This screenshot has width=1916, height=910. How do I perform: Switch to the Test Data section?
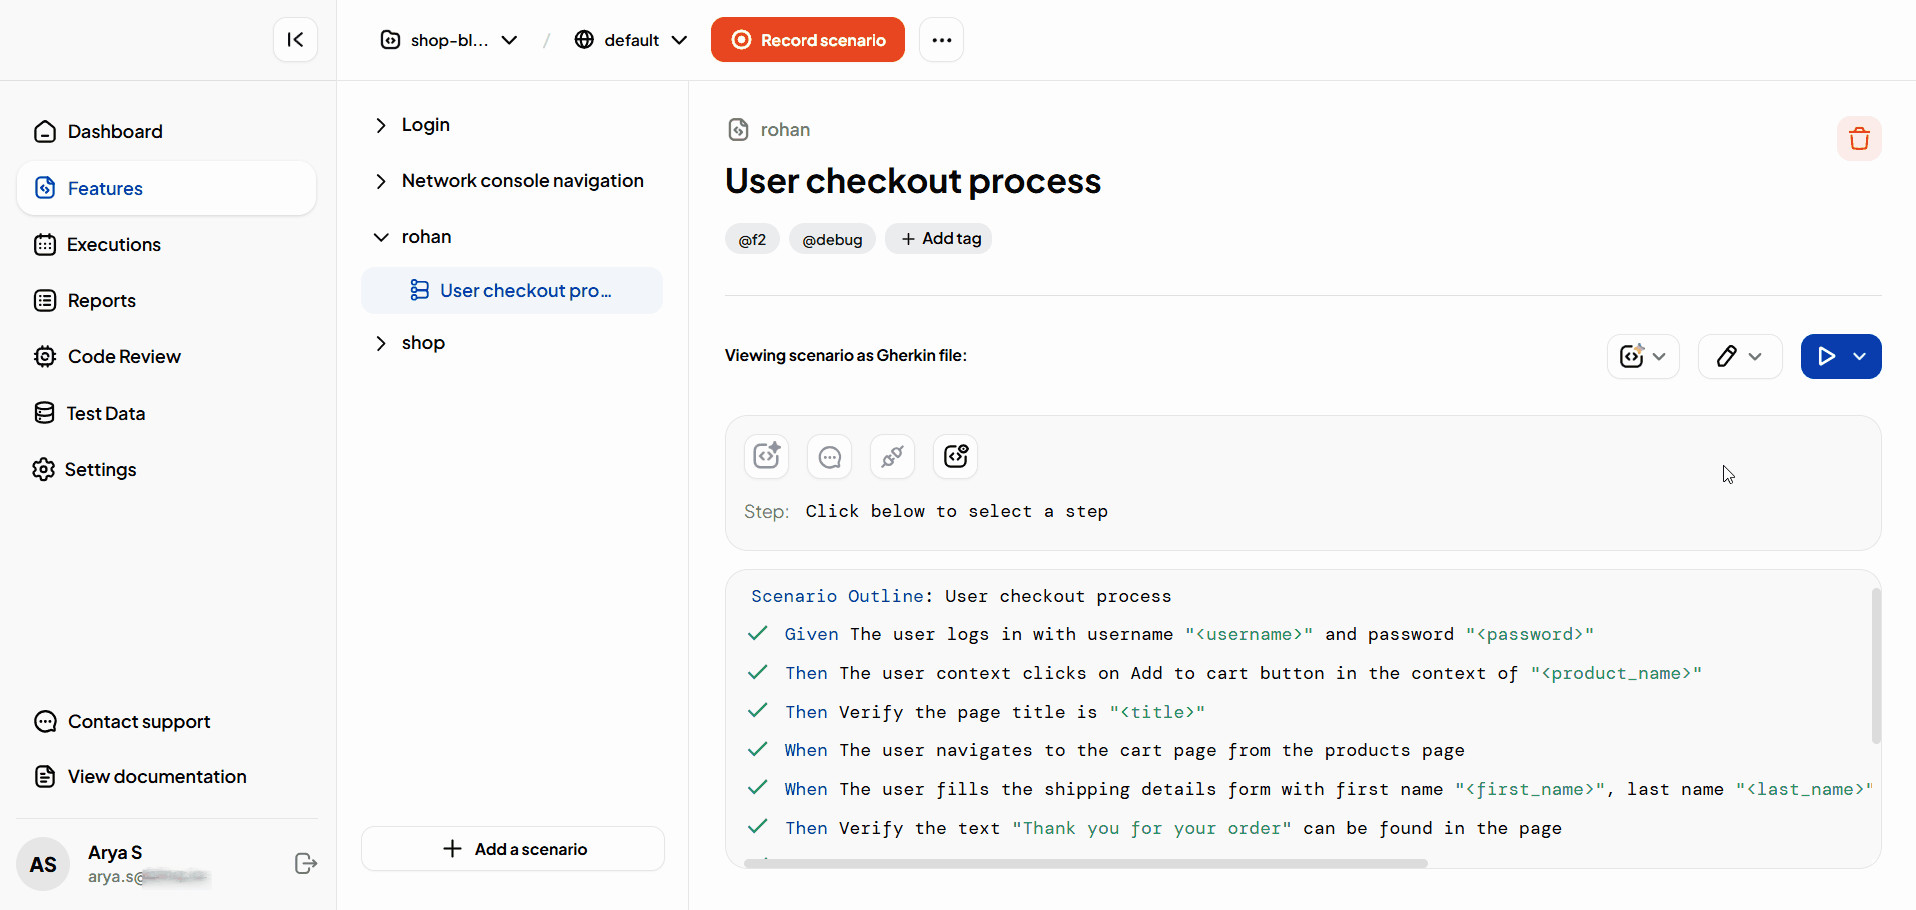point(106,412)
